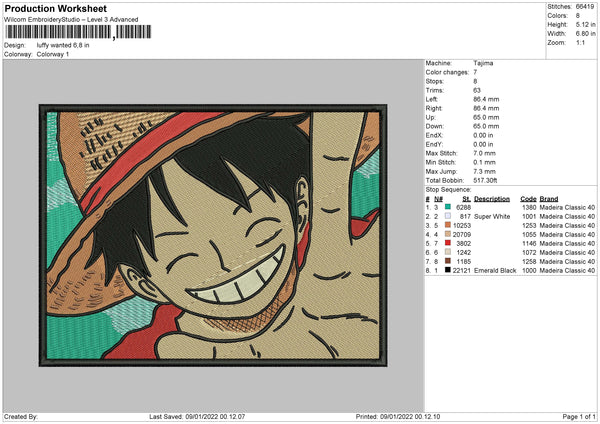Click the Luffy embroidery design preview
Image resolution: width=600 pixels, height=424 pixels.
(x=213, y=235)
